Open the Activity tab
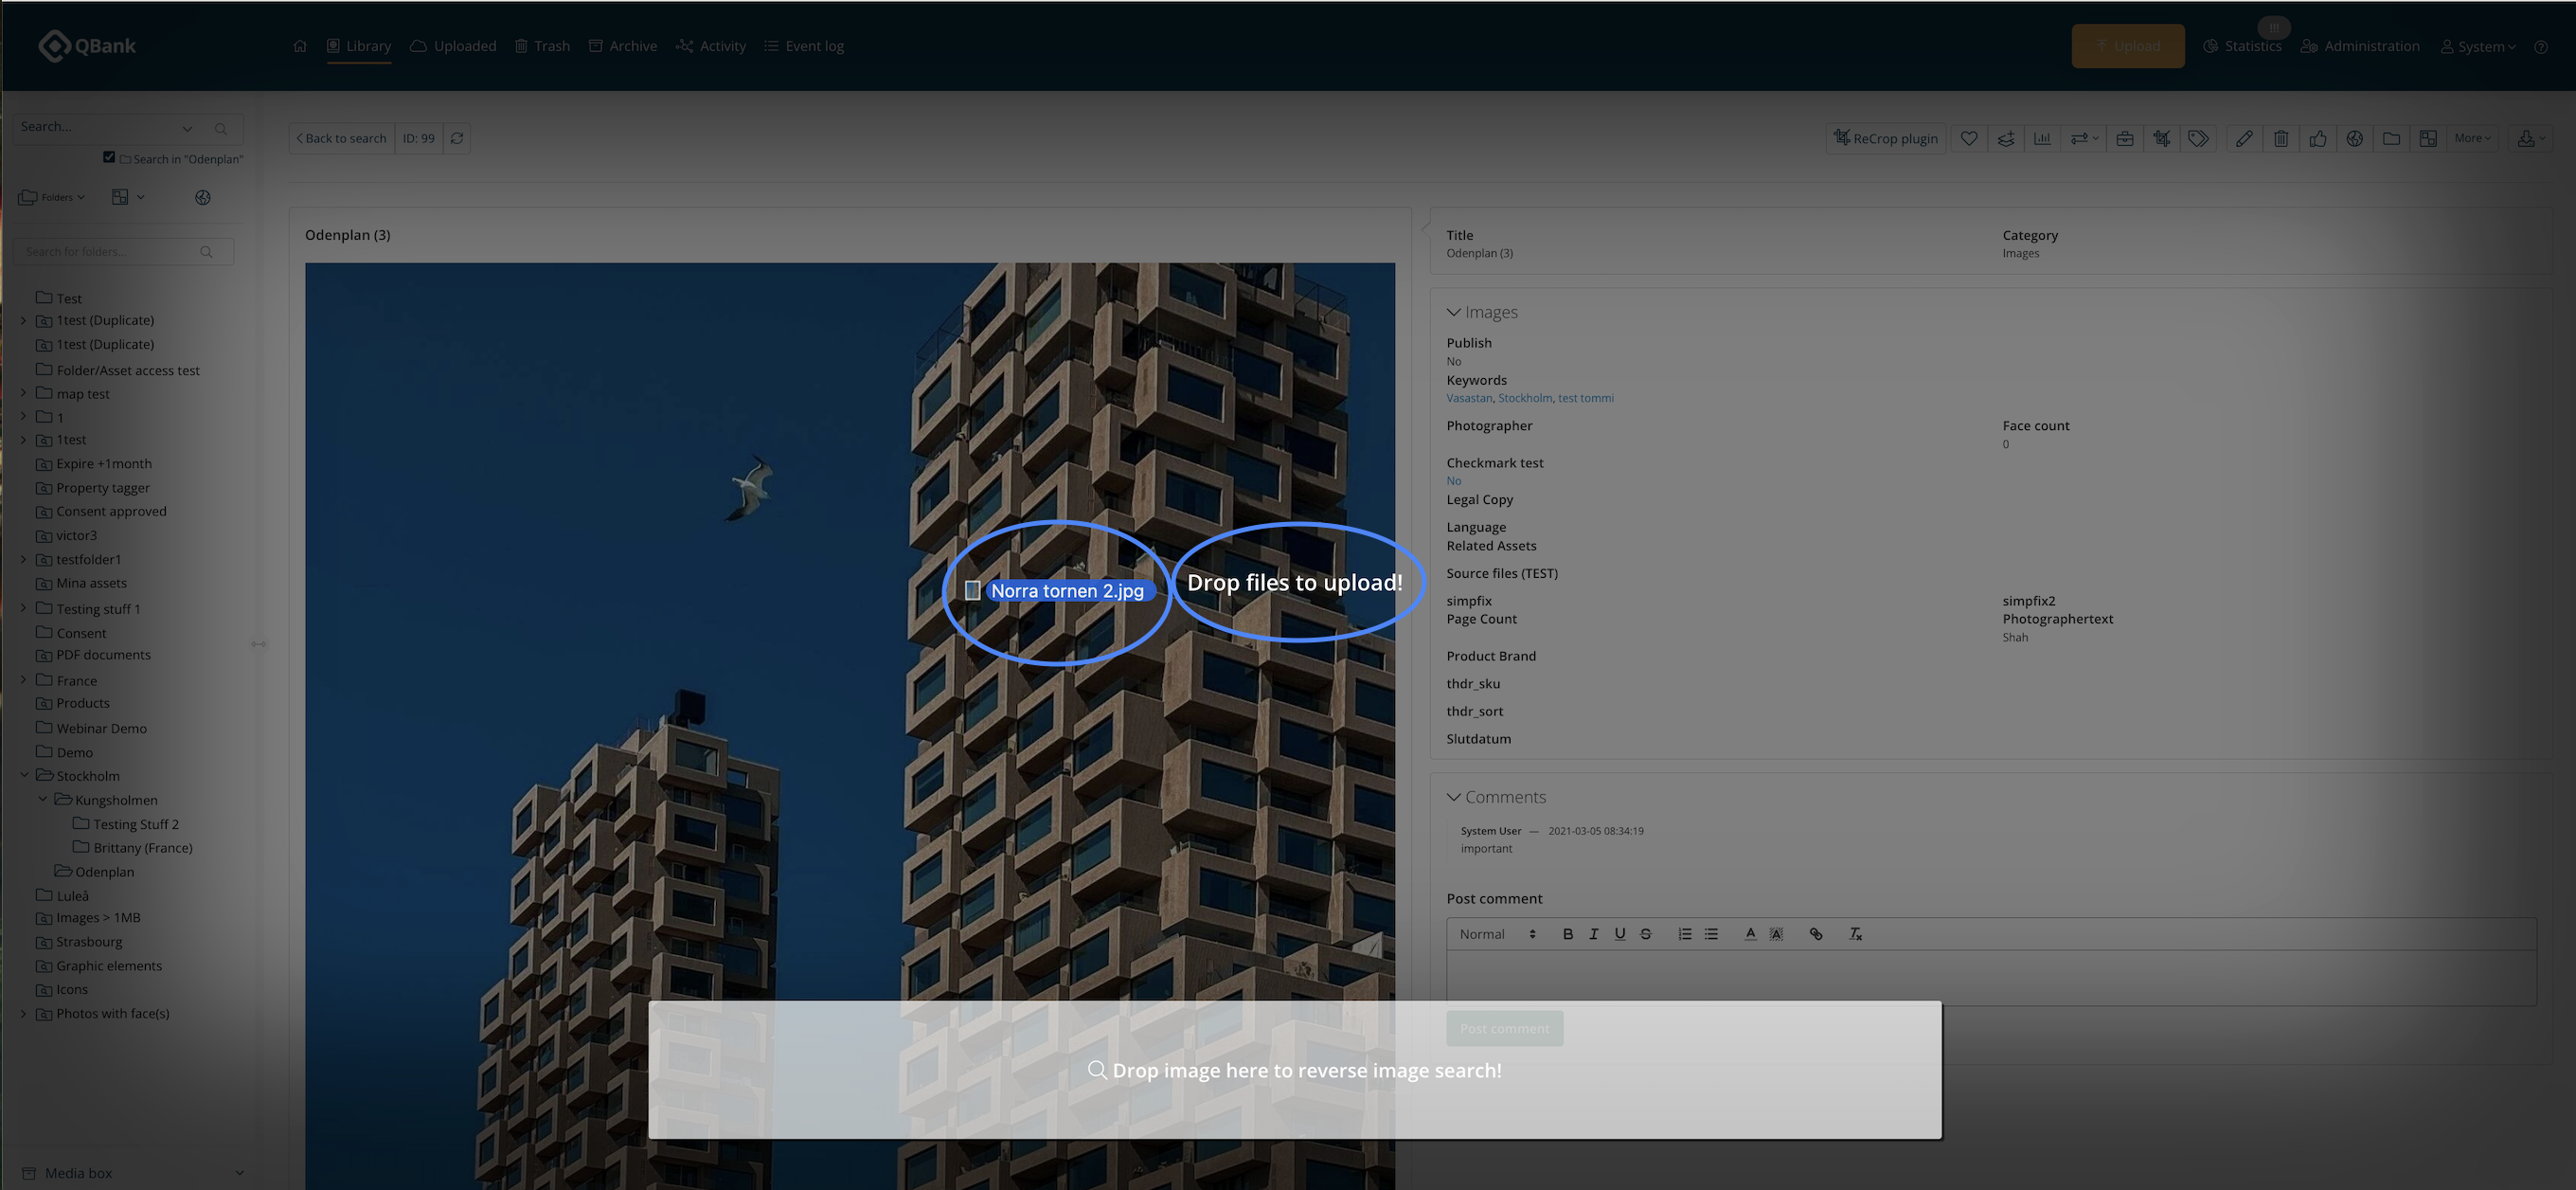The height and width of the screenshot is (1190, 2576). (711, 46)
